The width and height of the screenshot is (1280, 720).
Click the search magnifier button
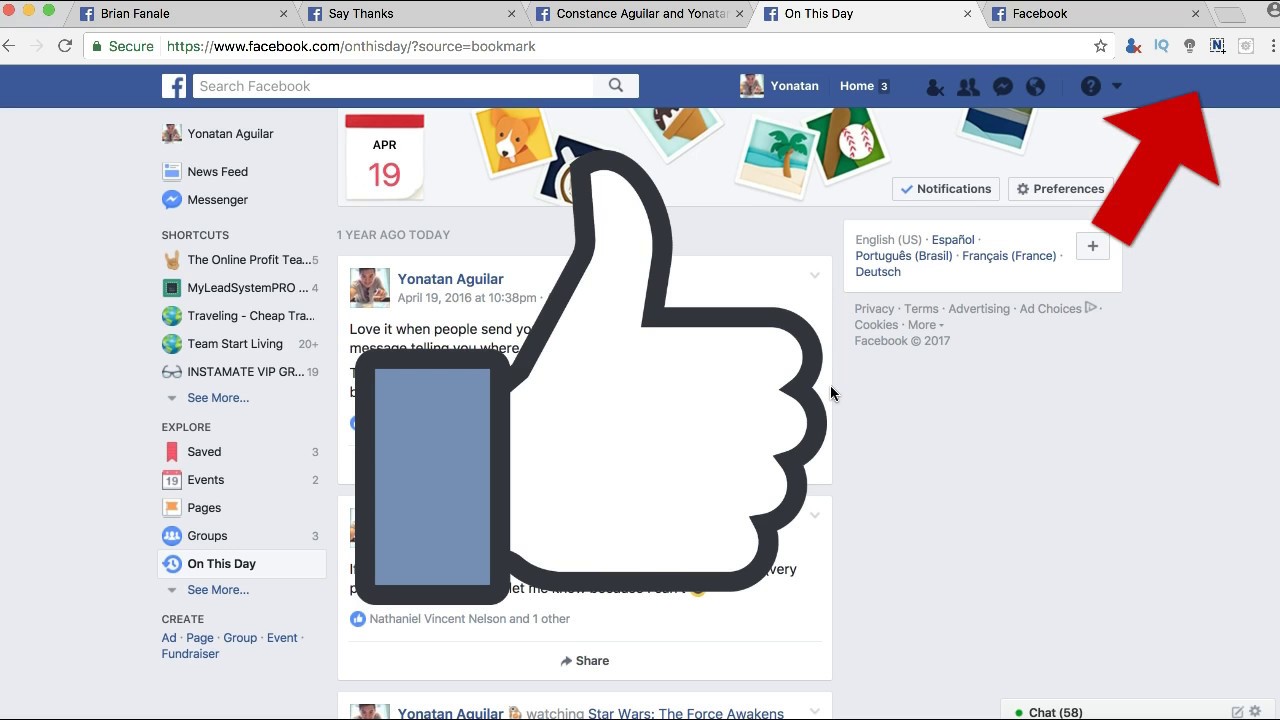coord(616,86)
